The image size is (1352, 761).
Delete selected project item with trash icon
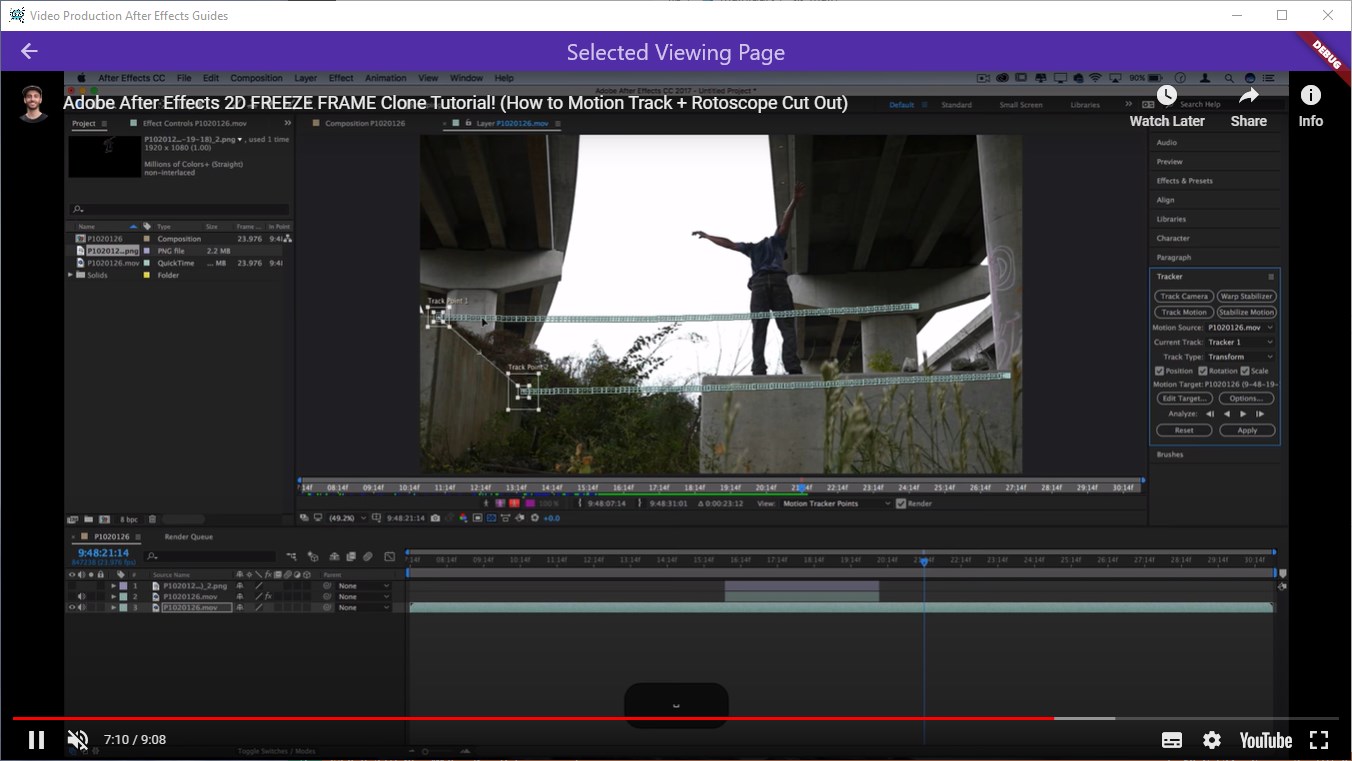click(x=152, y=519)
